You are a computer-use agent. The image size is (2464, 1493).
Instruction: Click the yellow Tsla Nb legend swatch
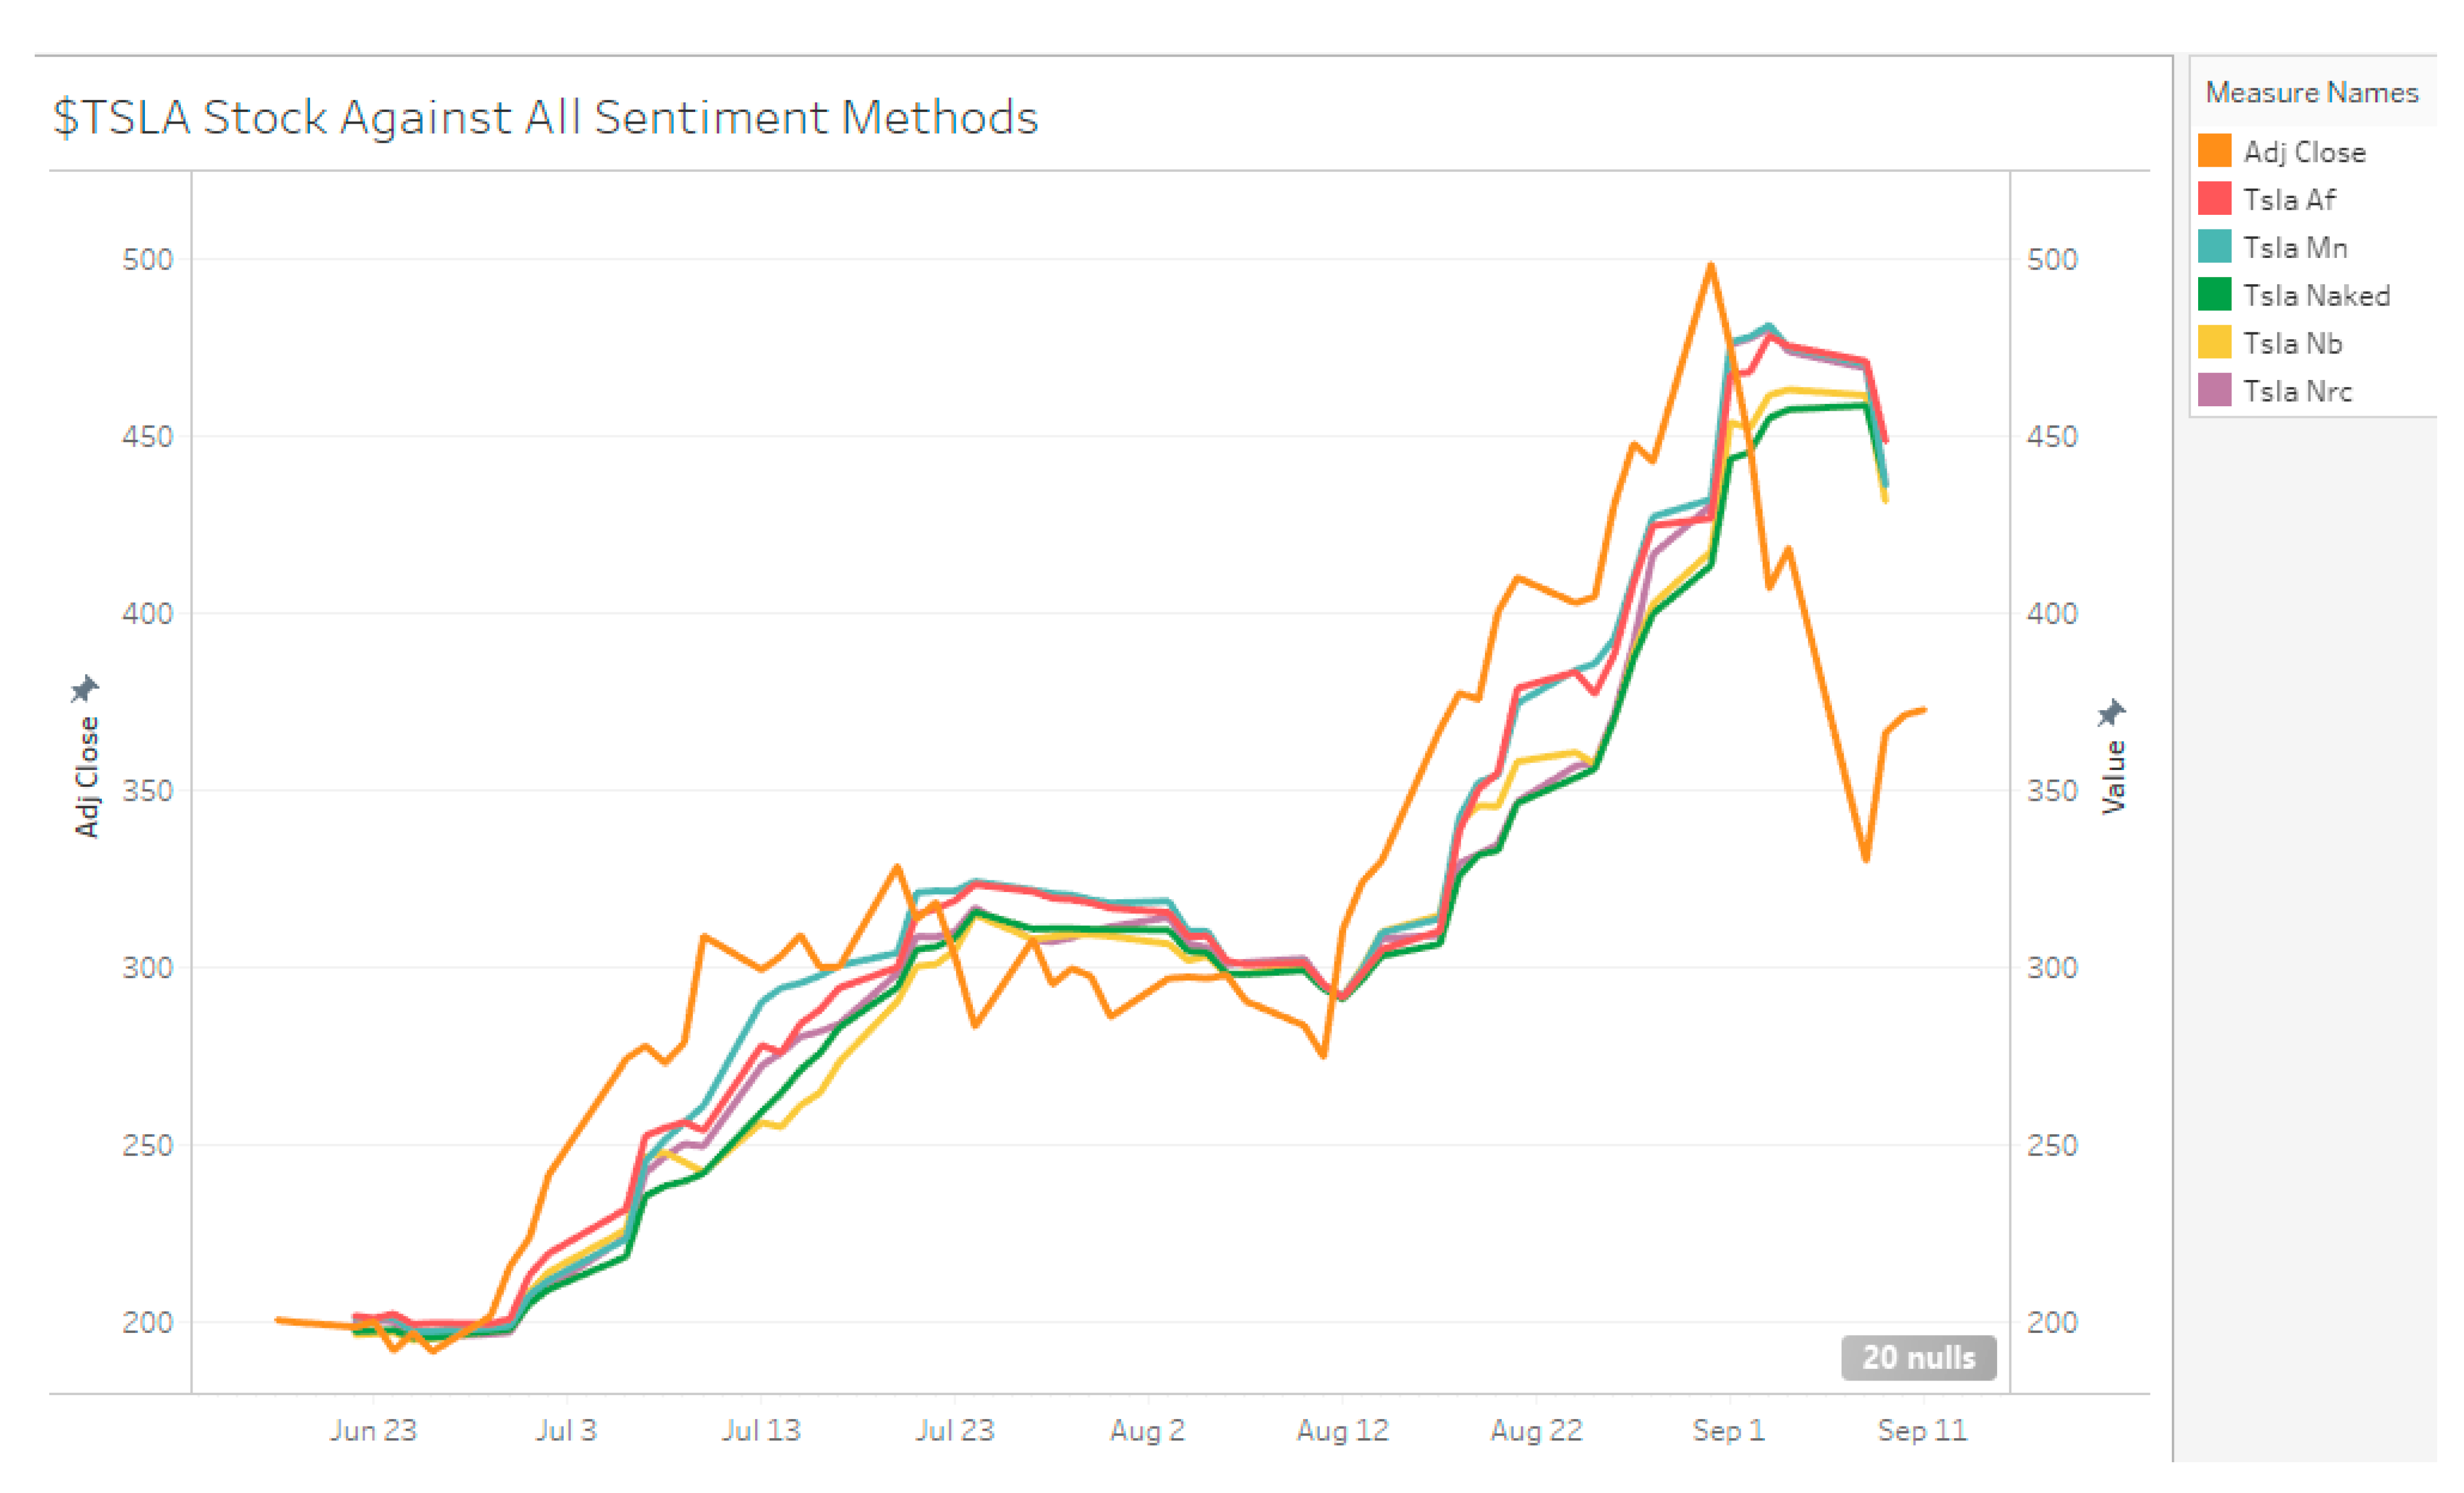coord(2214,343)
